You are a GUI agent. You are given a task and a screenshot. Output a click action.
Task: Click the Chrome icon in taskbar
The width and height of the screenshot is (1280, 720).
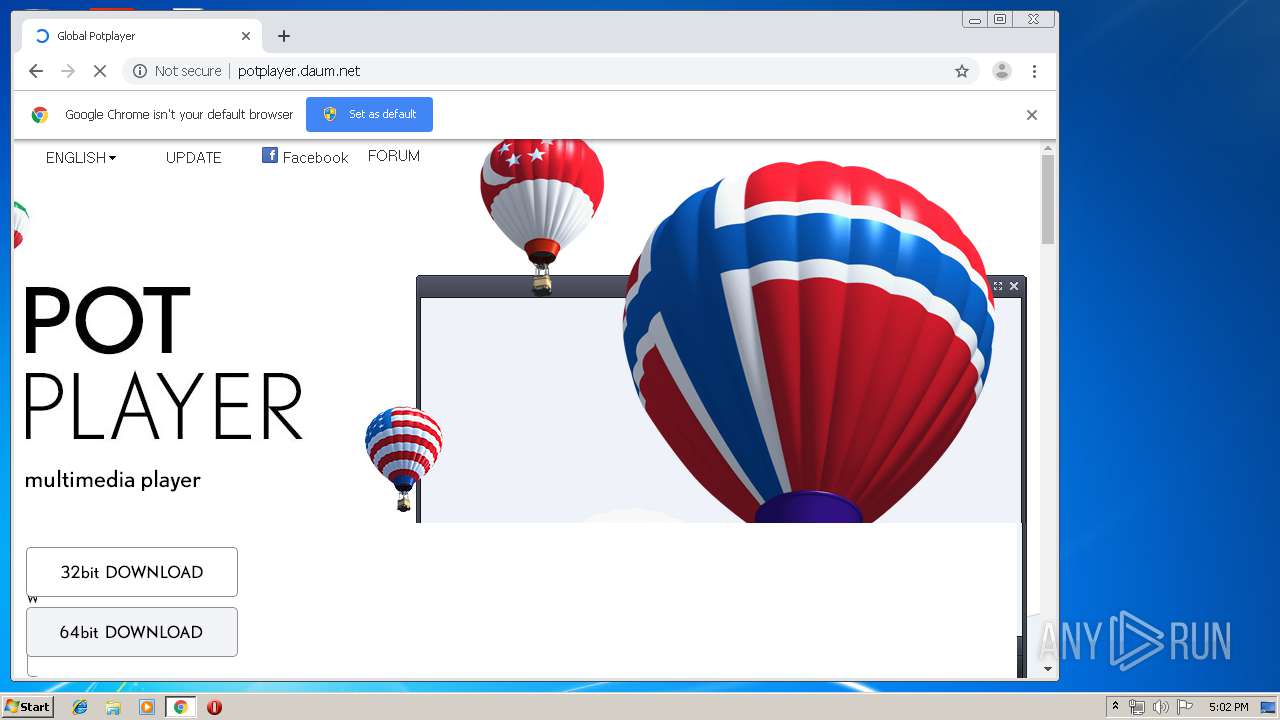(180, 707)
